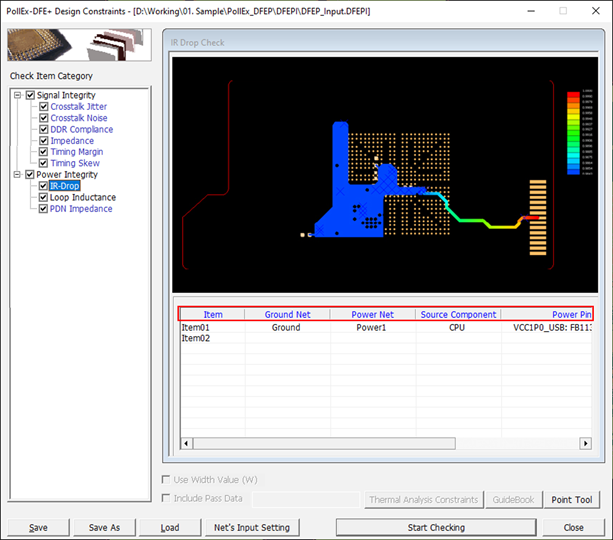
Task: Collapse the Power Integrity tree node
Action: click(18, 175)
